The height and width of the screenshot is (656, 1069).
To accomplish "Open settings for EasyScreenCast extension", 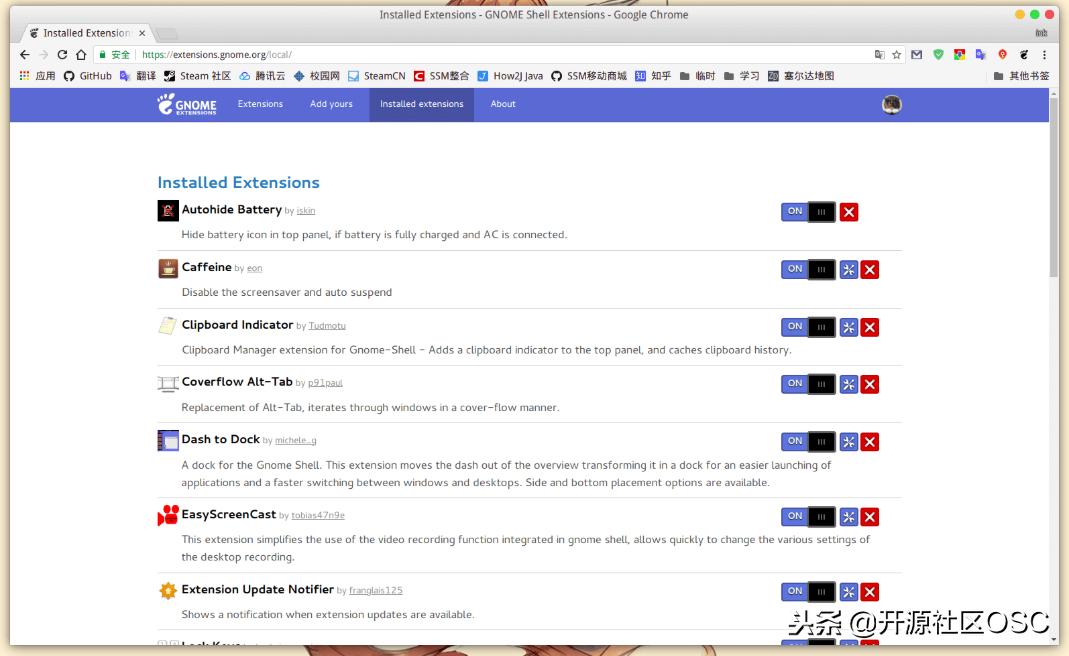I will click(x=848, y=517).
